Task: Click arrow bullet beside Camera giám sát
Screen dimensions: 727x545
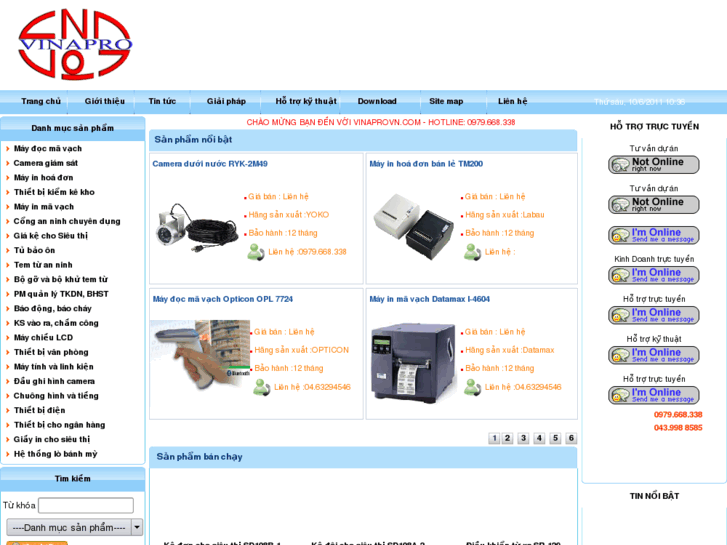Action: coord(7,163)
